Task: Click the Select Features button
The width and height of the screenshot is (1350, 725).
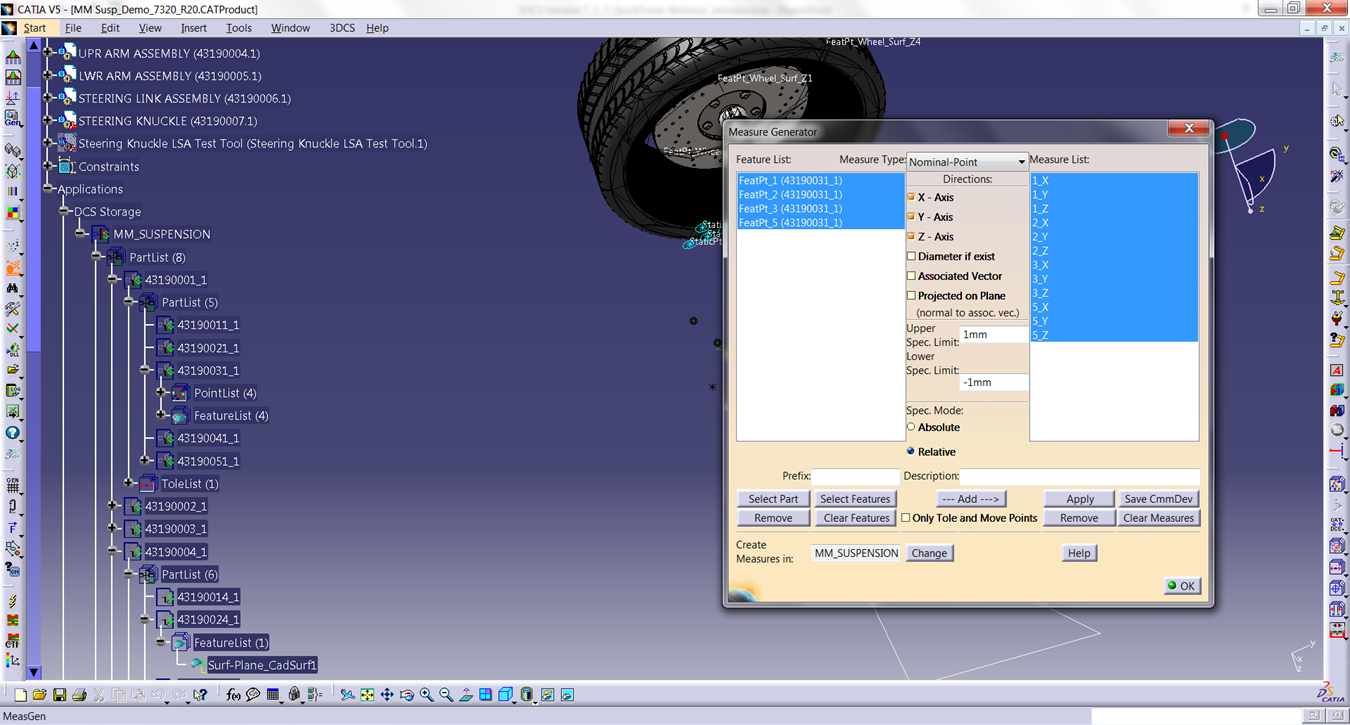Action: point(855,498)
